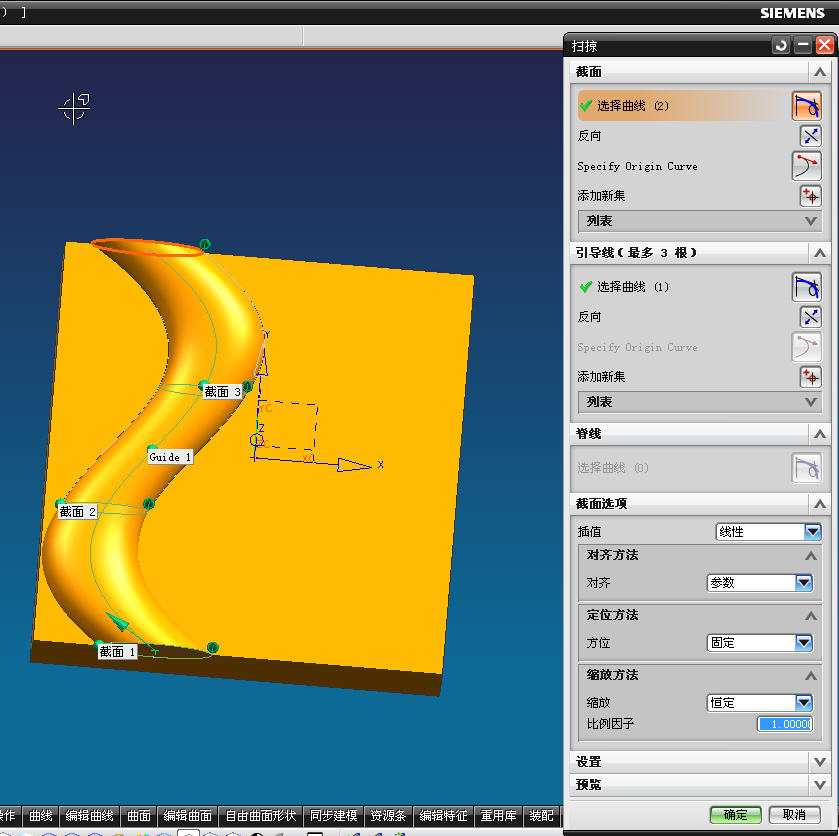Click the section 反向 reverse direction icon

pos(811,136)
